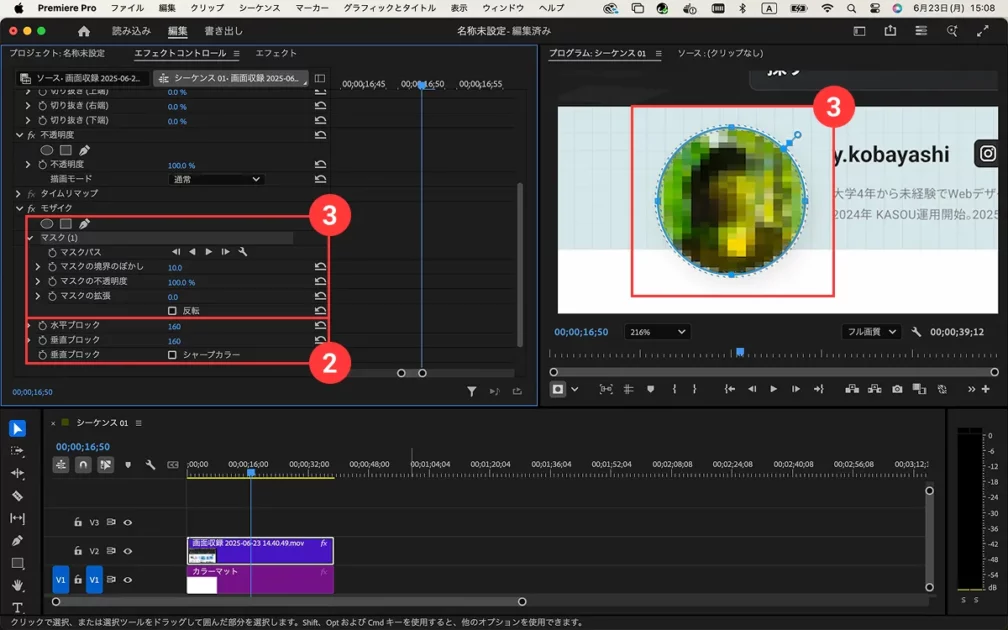Screen dimensions: 1008x630
Task: Click the マスクの境界のぼかし value 10.0
Action: coord(174,268)
